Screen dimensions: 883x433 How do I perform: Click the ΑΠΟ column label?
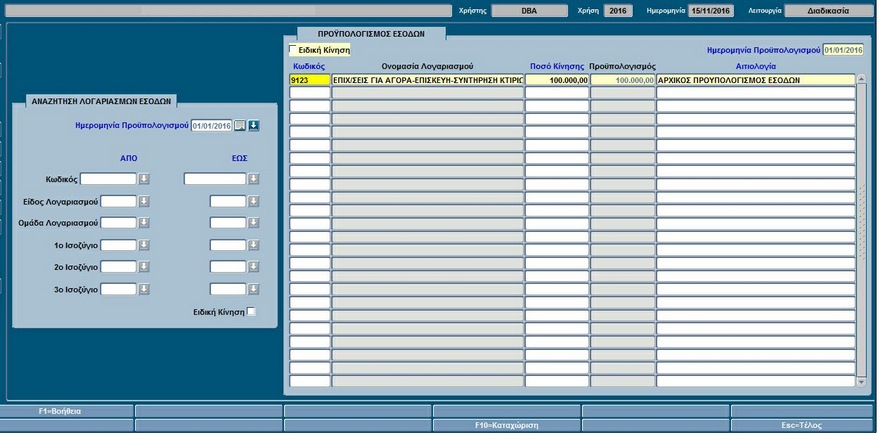[128, 158]
